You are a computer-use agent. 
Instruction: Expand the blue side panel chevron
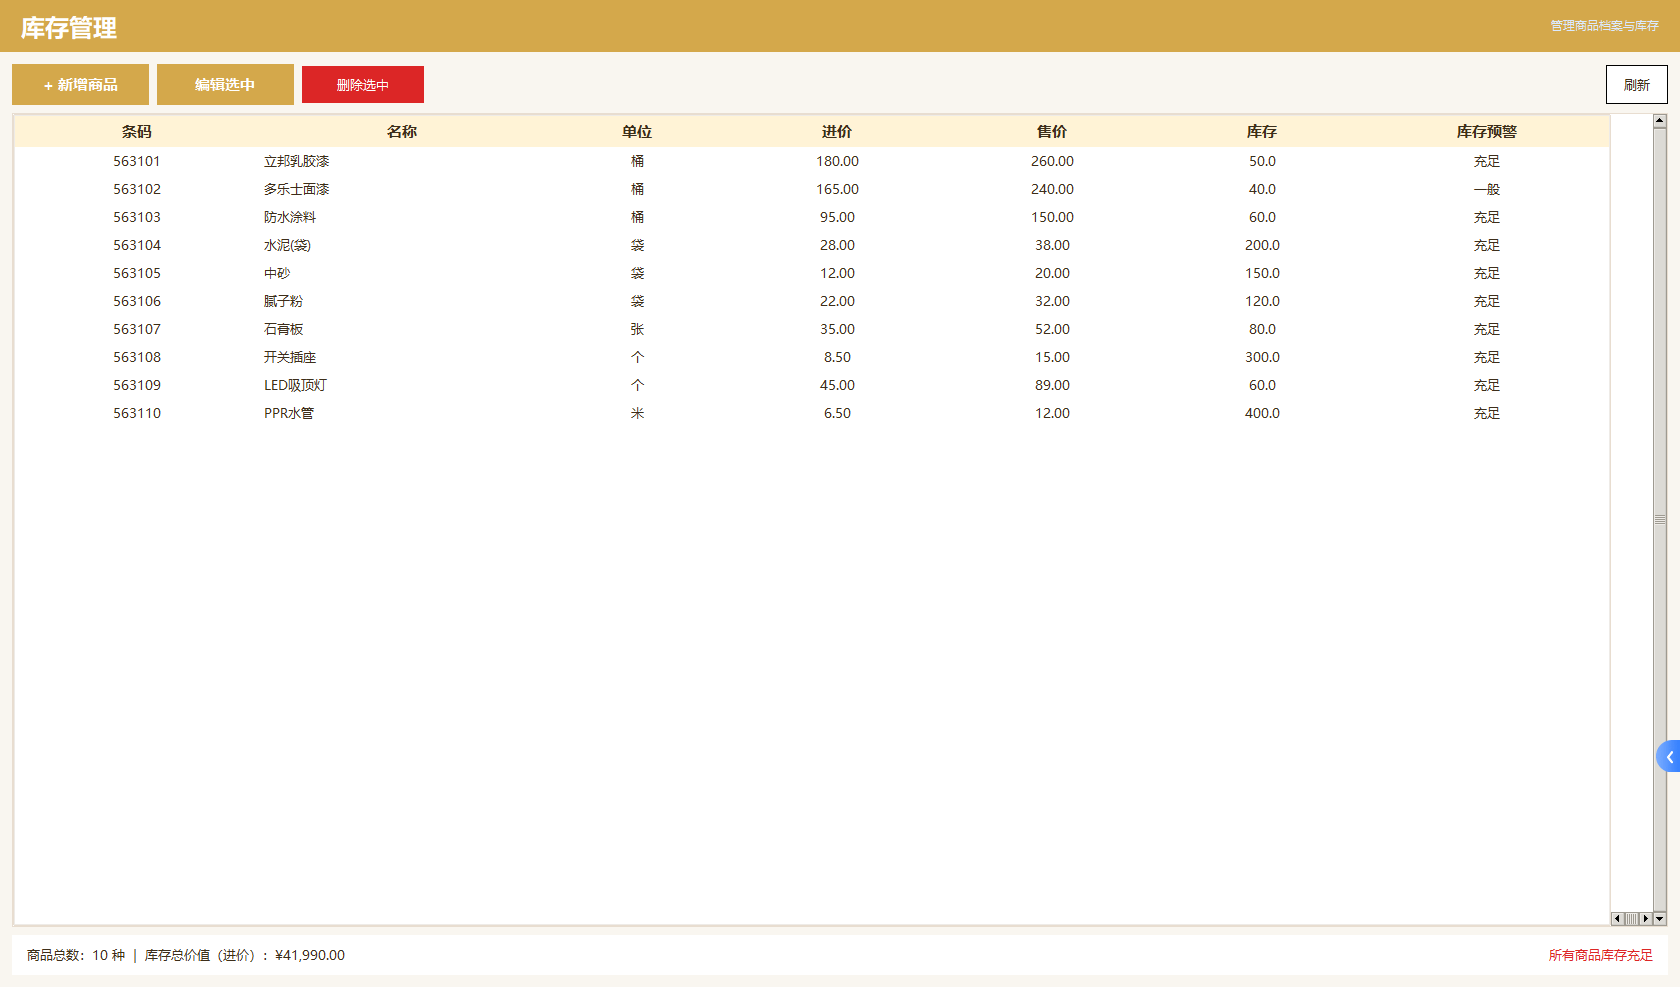1669,757
